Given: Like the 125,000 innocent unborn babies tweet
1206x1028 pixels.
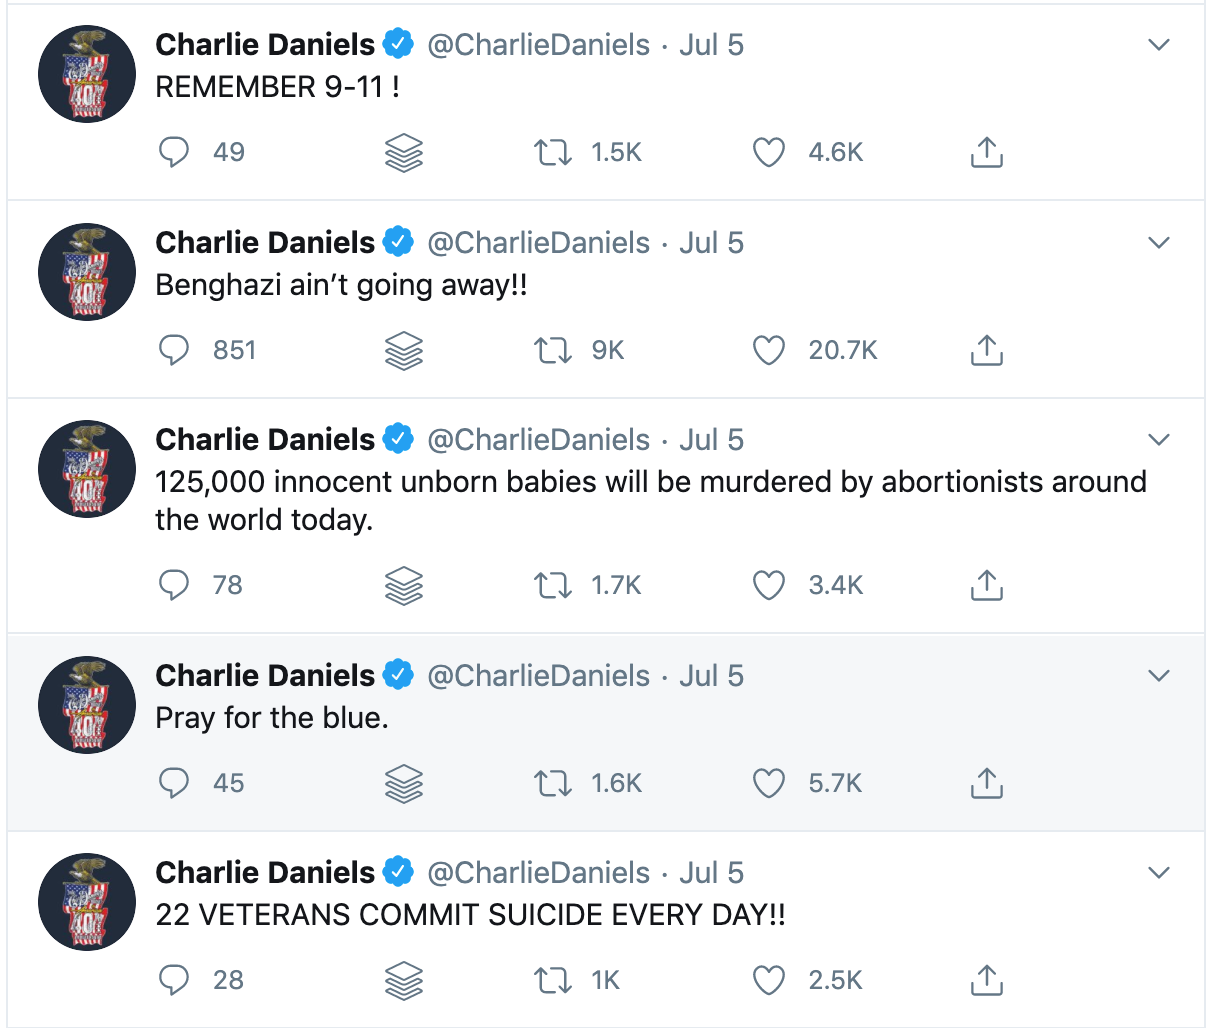Looking at the screenshot, I should [x=768, y=585].
